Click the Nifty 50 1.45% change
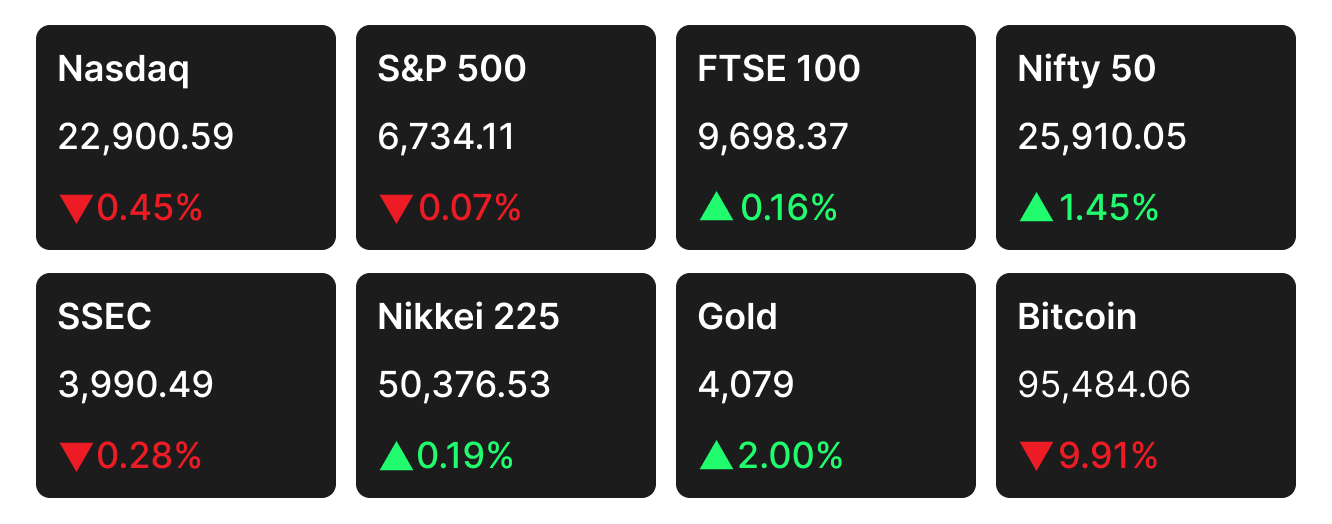Screen dimensions: 1332x524 click(1108, 208)
